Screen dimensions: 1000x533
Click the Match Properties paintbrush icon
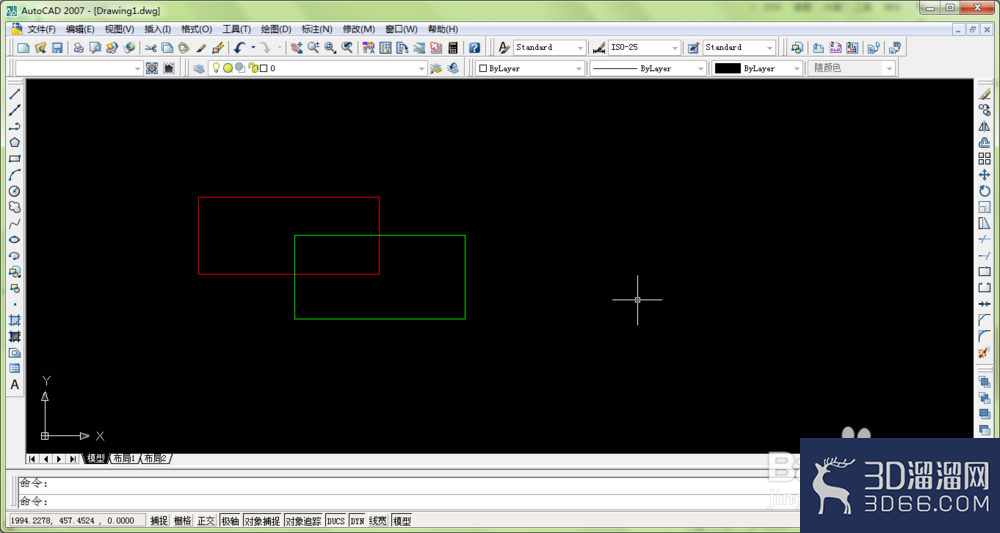tap(201, 48)
